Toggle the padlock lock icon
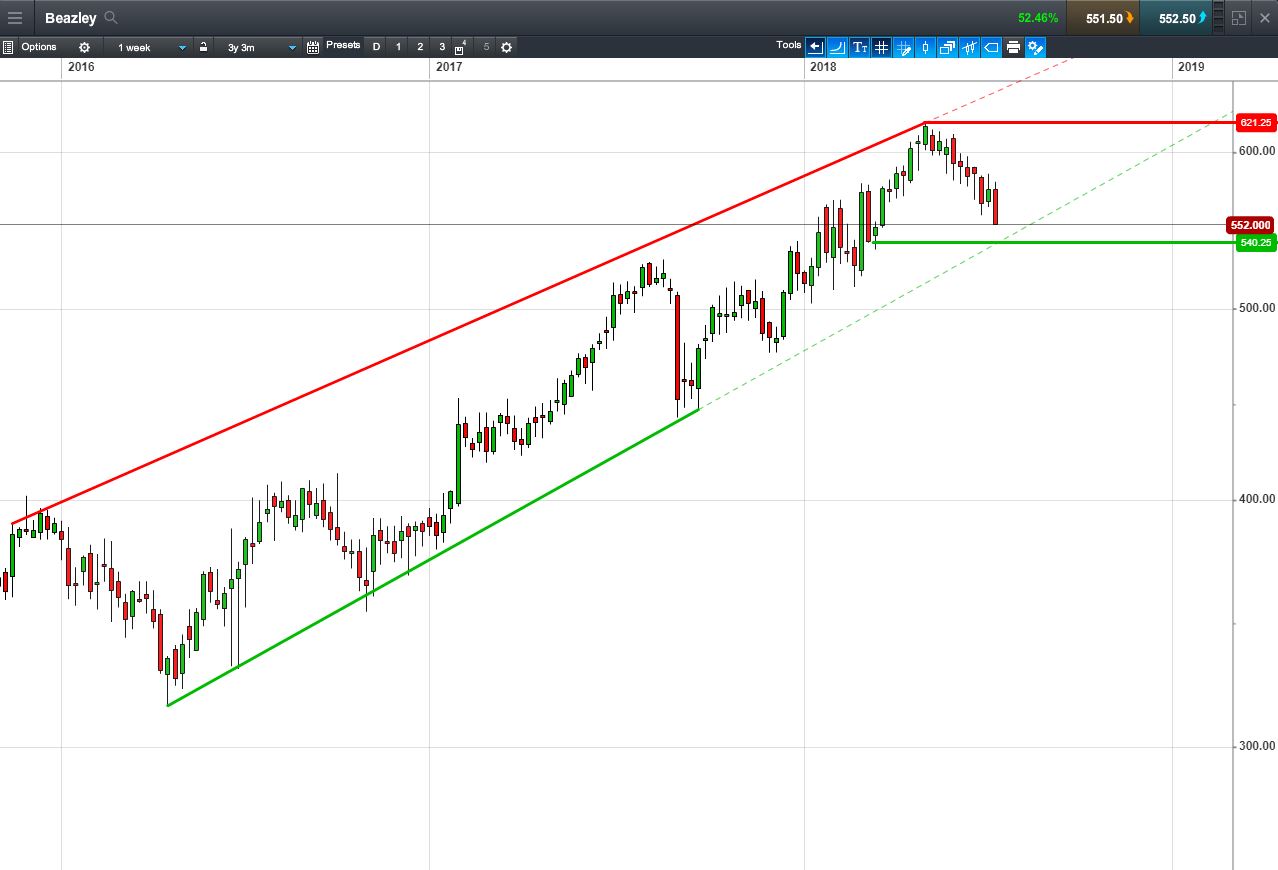1278x870 pixels. [x=203, y=47]
